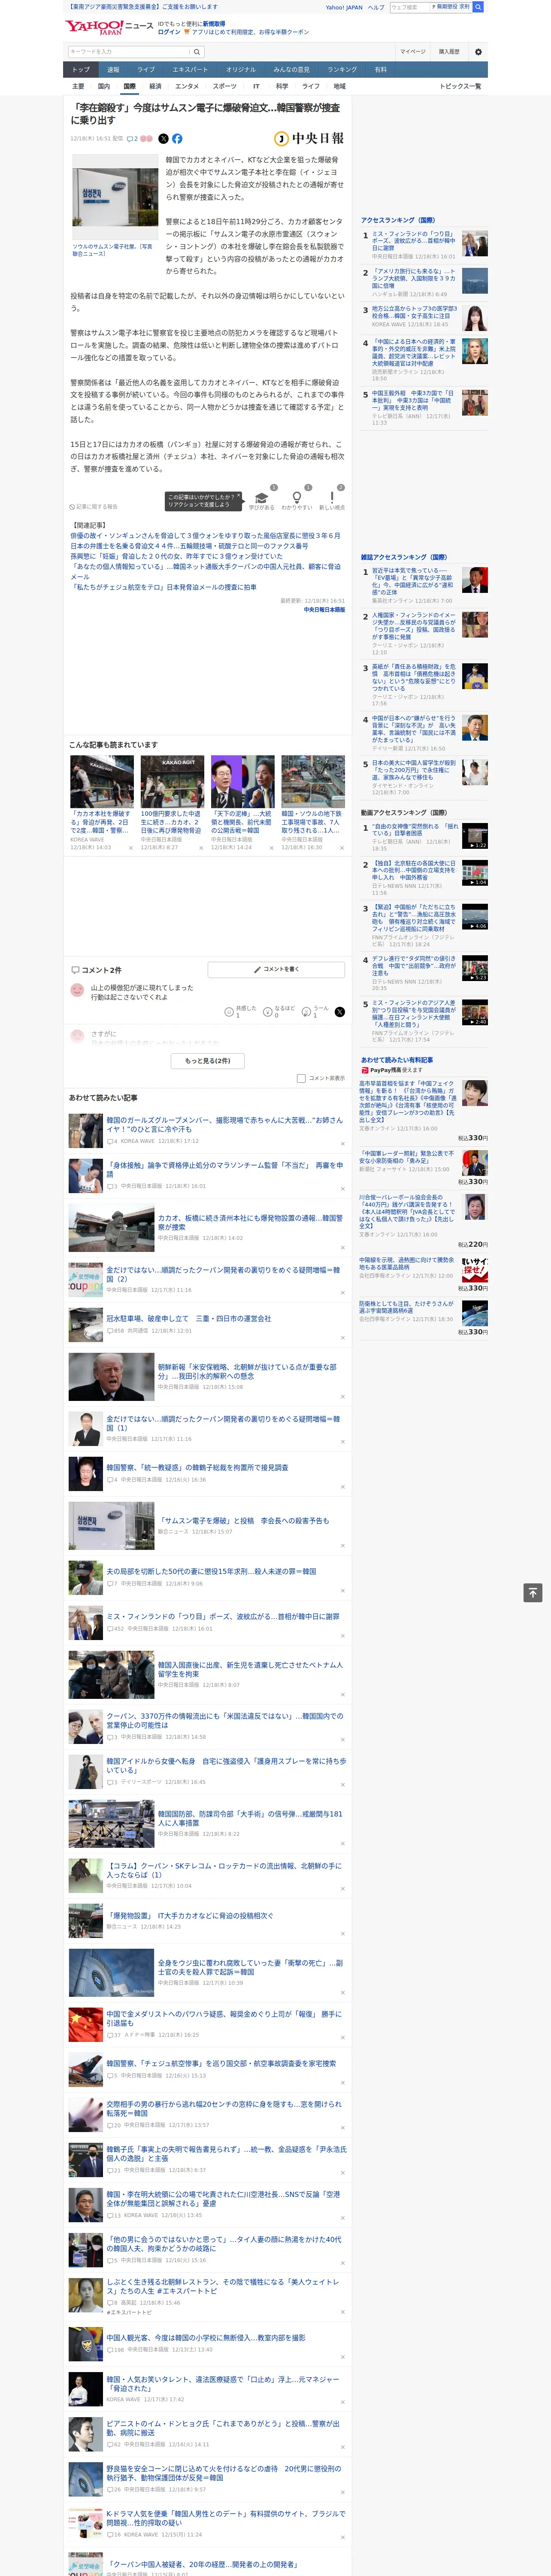The image size is (551, 2576).
Task: Click the blue web search magnifier button
Action: point(478,7)
